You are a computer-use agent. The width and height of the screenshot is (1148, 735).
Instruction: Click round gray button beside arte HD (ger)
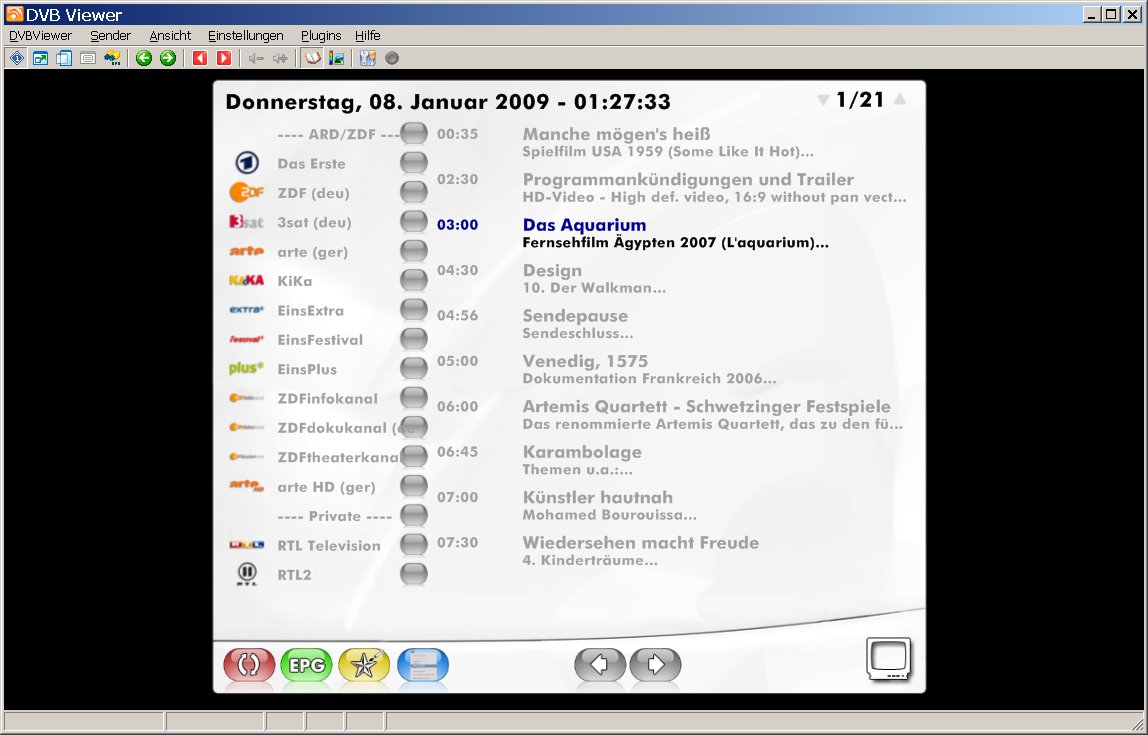pyautogui.click(x=414, y=486)
